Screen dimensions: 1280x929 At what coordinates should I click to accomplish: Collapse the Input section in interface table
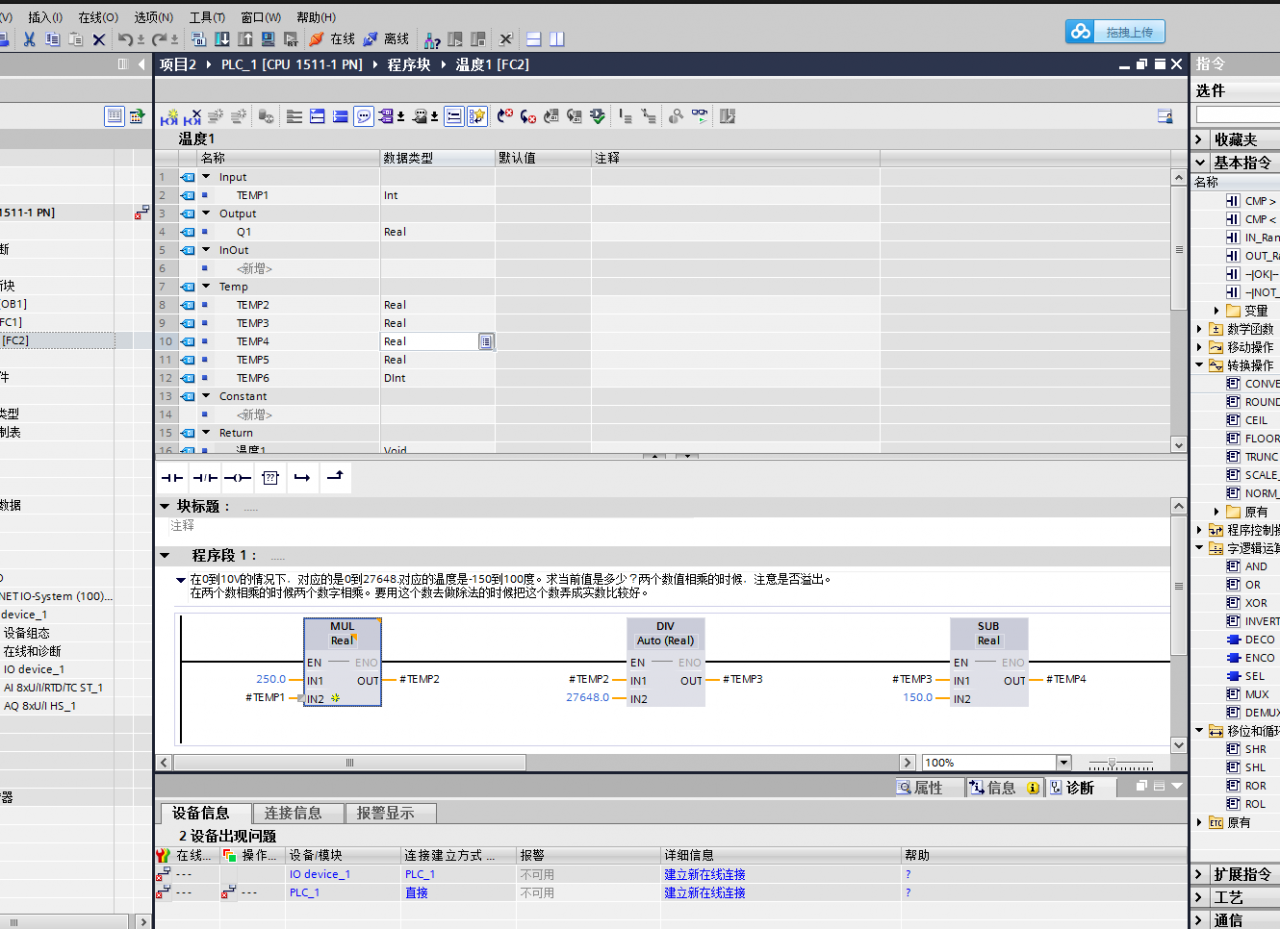click(x=206, y=177)
